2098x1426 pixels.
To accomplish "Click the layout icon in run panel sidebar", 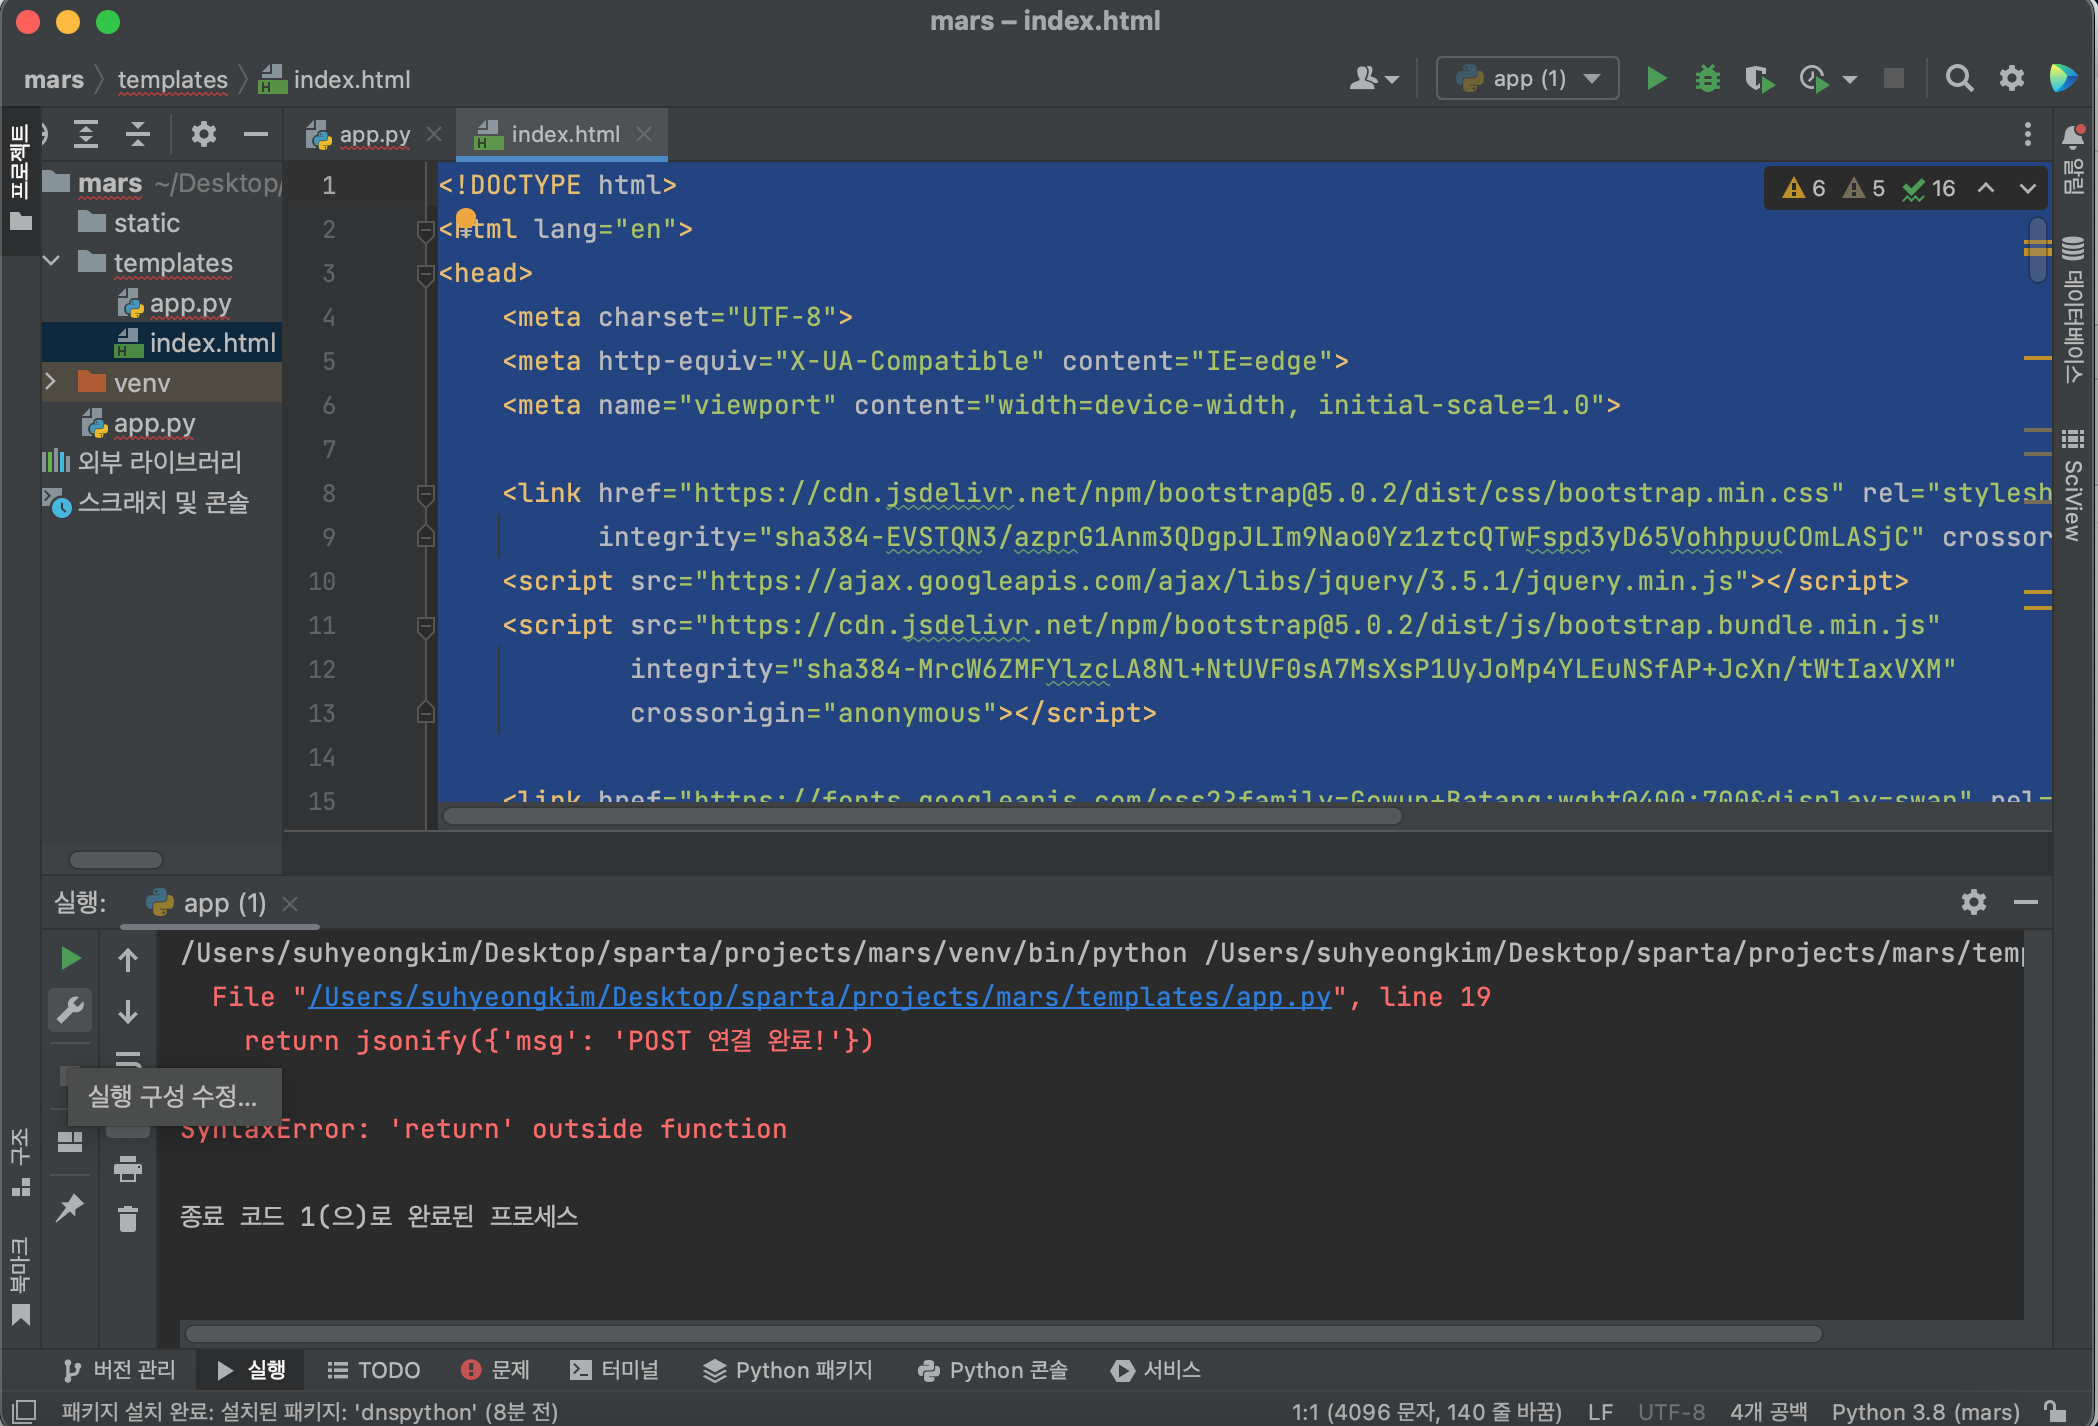I will pyautogui.click(x=70, y=1142).
